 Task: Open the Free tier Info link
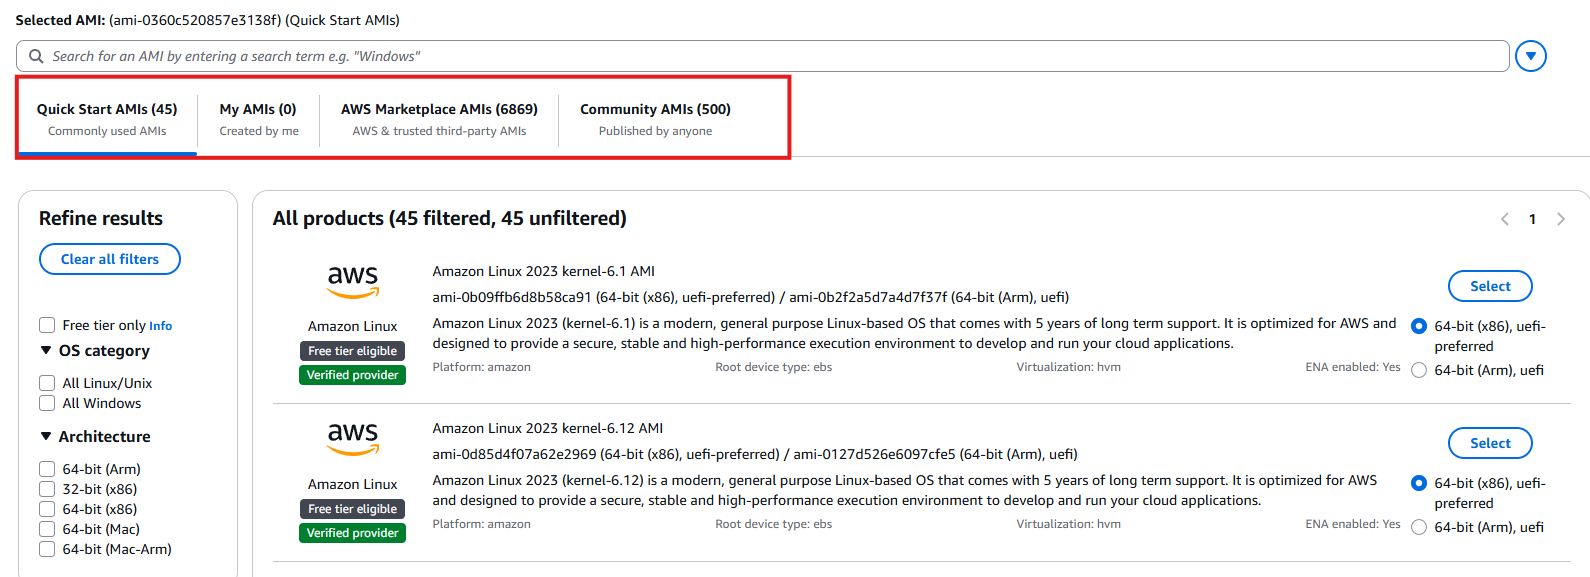(x=160, y=326)
